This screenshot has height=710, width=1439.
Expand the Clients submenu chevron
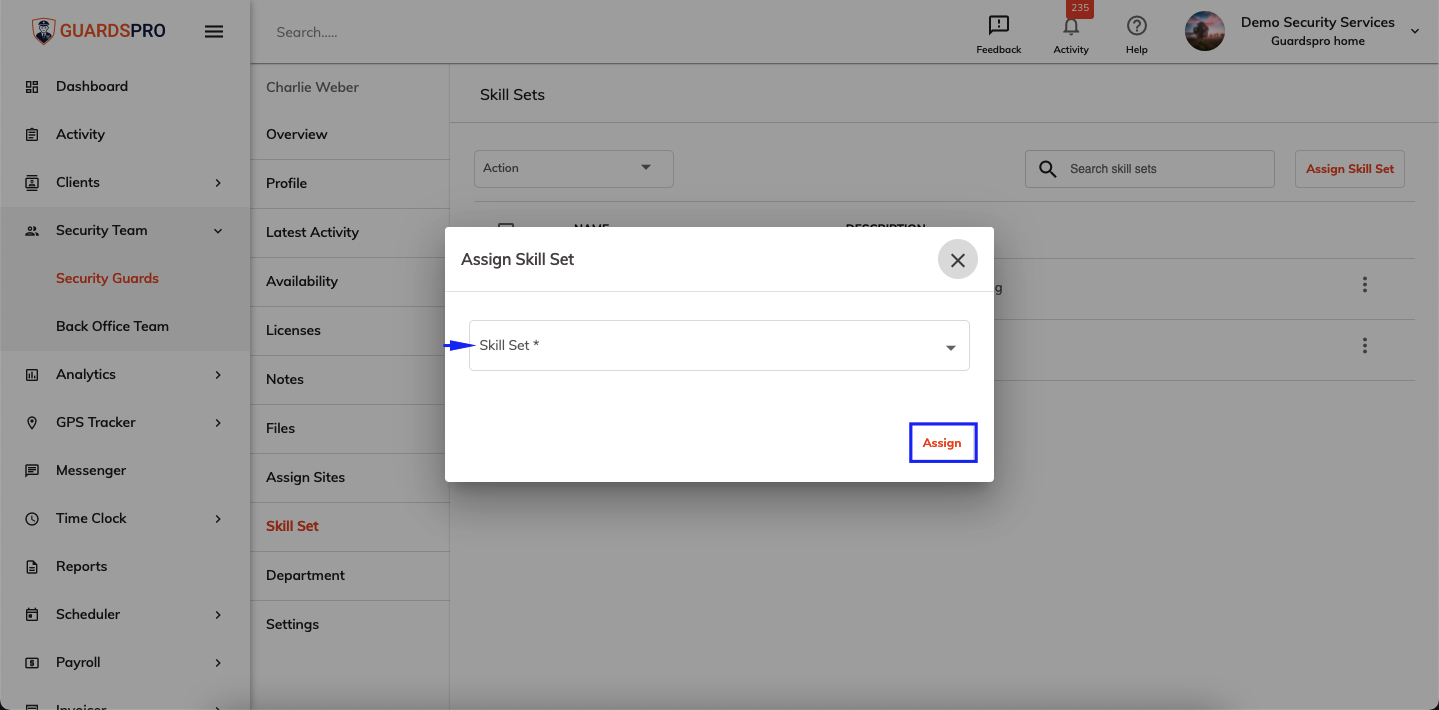click(218, 183)
